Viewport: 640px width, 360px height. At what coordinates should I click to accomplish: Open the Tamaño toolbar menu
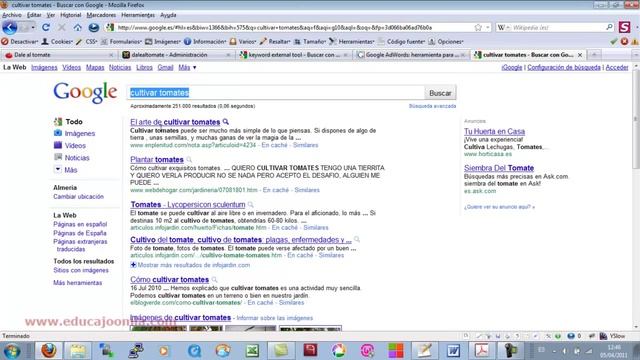click(310, 42)
